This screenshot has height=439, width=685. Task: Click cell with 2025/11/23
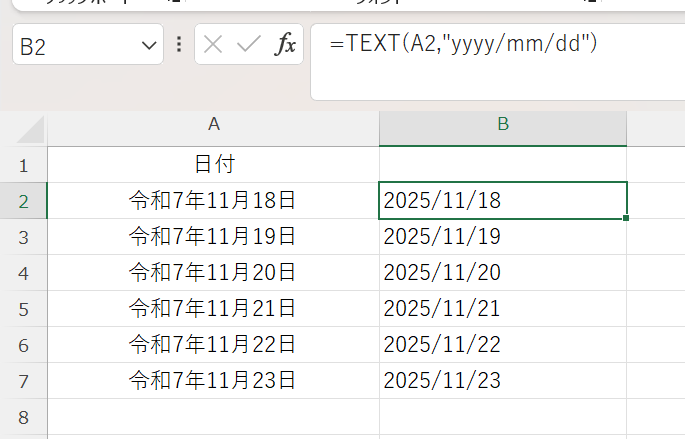503,380
